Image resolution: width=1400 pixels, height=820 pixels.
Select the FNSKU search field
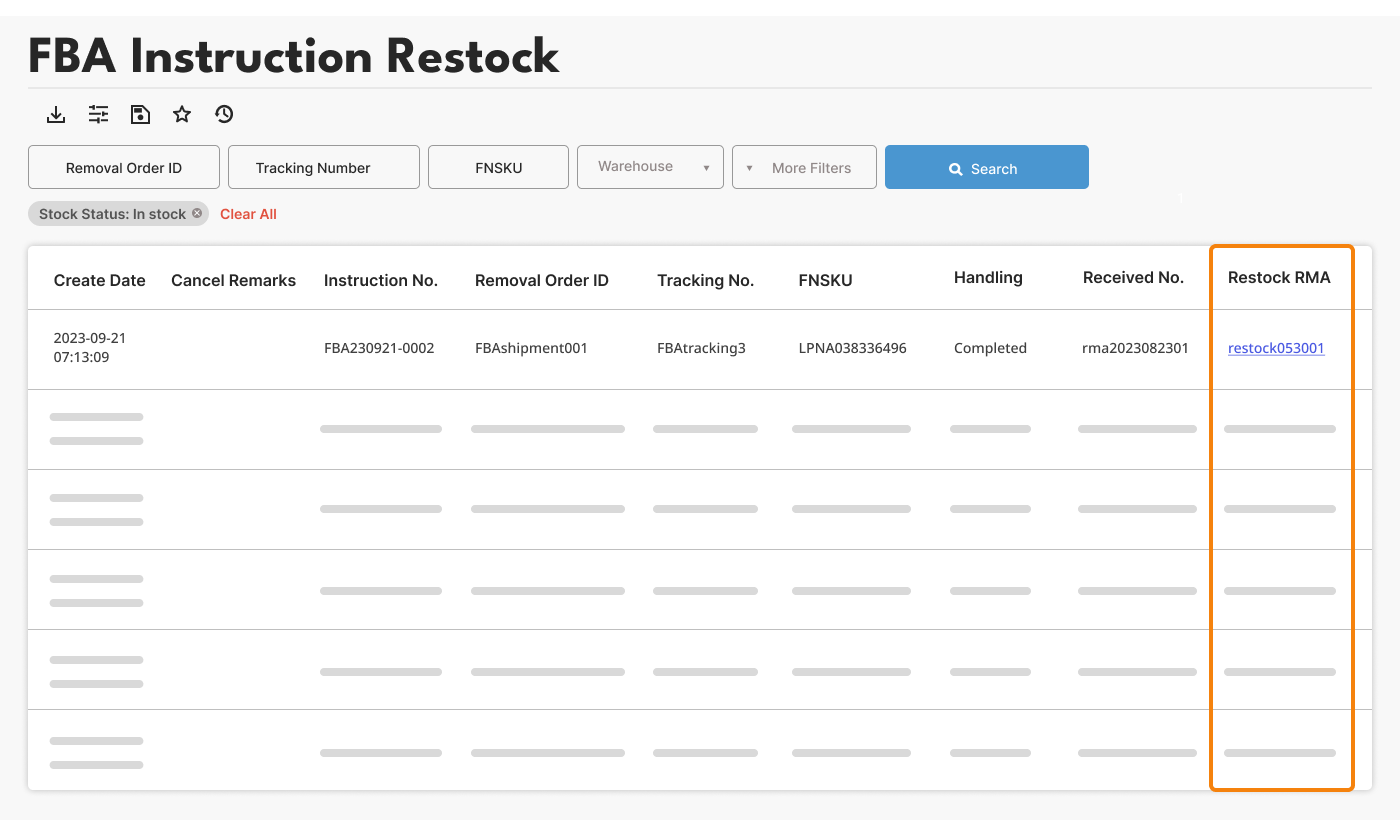click(498, 168)
